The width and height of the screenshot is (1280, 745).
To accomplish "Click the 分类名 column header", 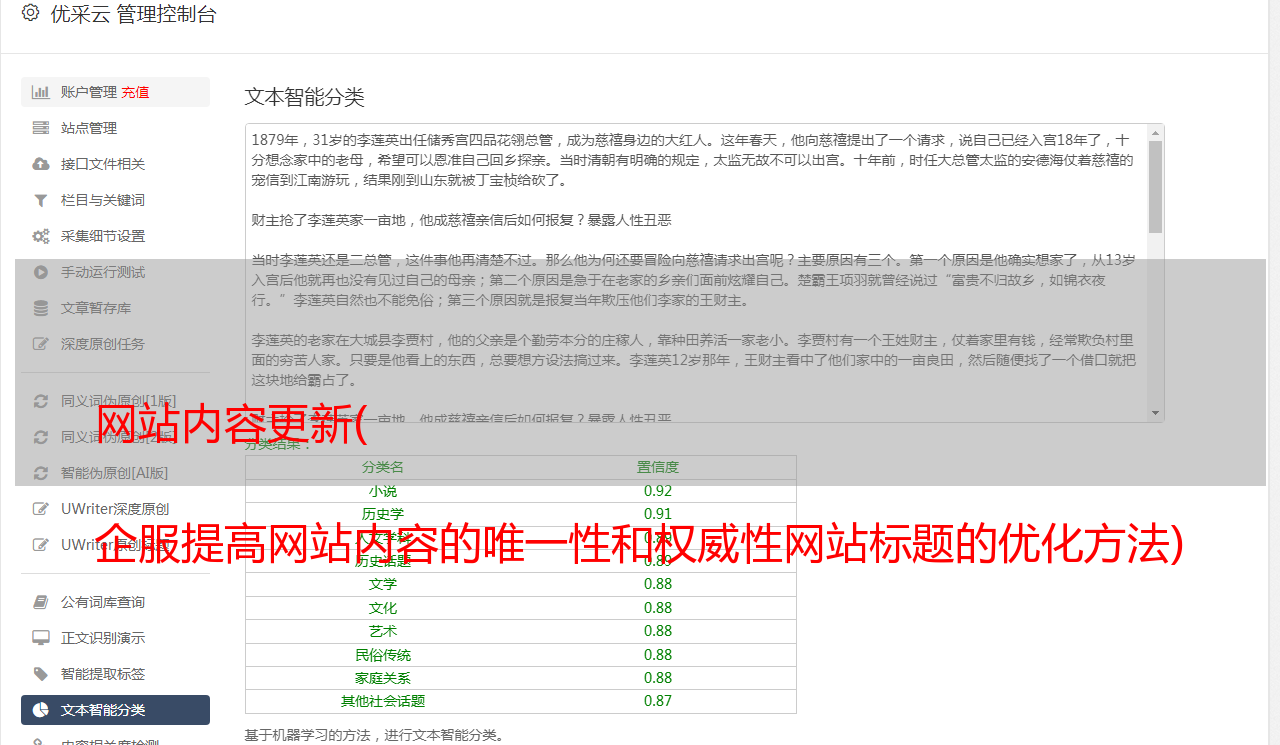I will point(383,467).
